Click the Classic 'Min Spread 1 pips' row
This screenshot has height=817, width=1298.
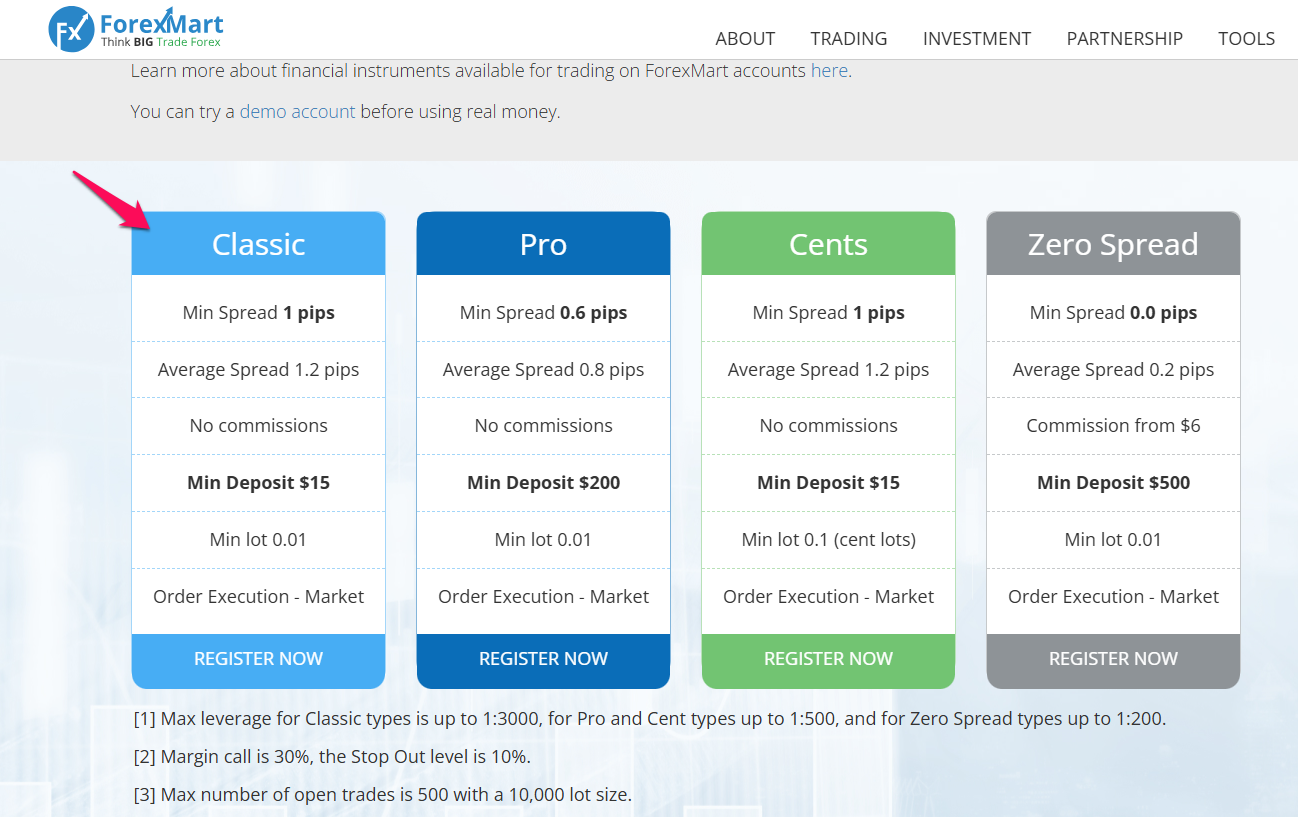tap(258, 313)
